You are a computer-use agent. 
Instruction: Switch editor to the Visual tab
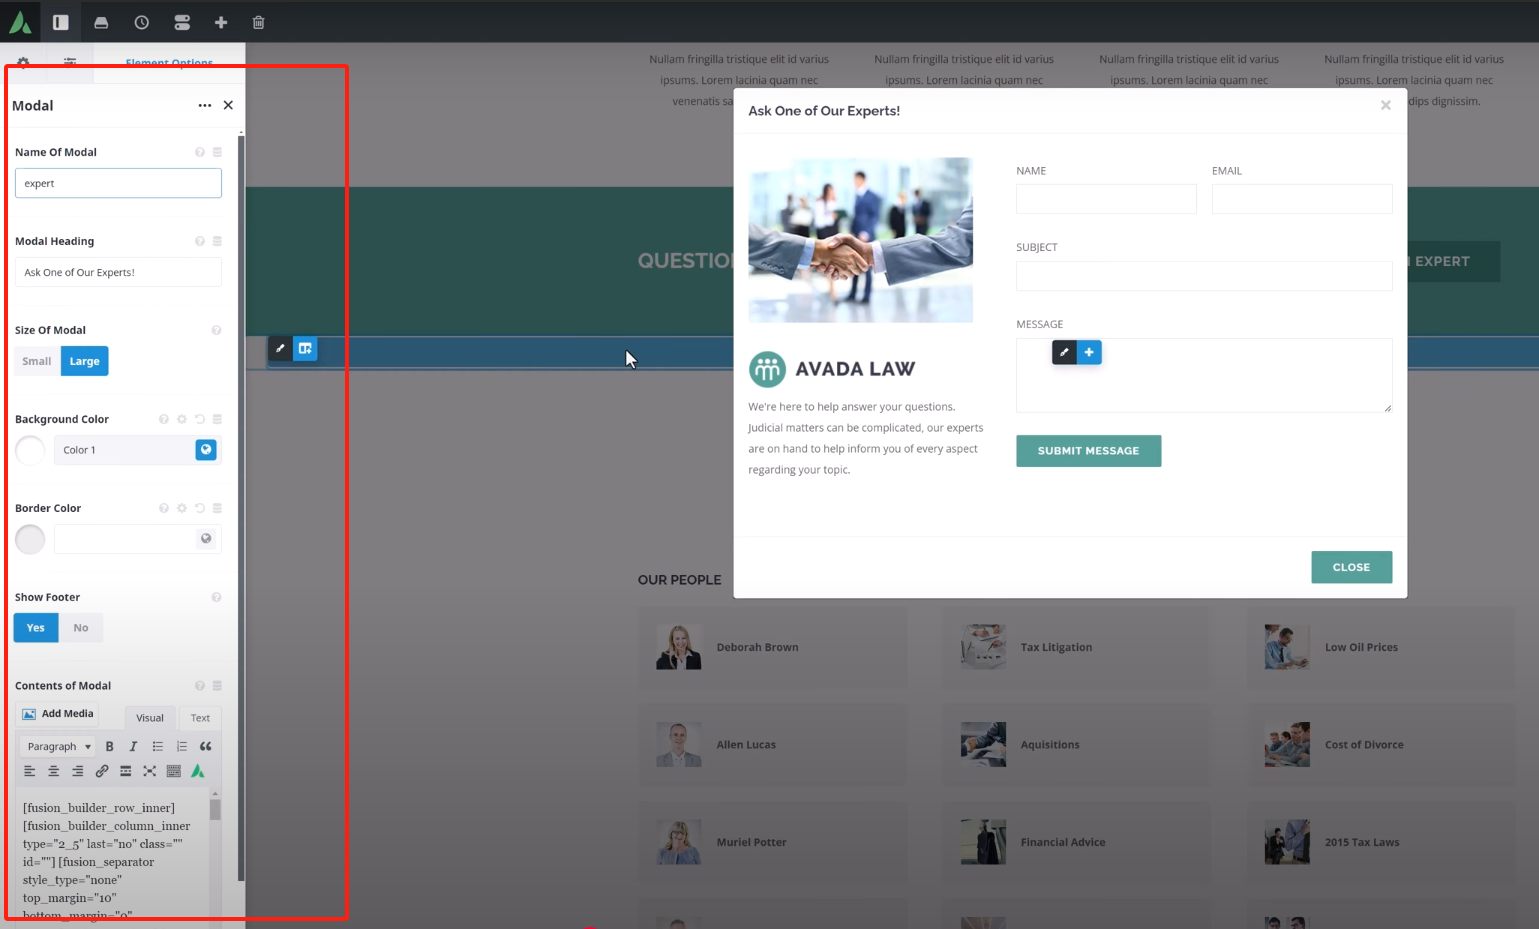click(150, 718)
